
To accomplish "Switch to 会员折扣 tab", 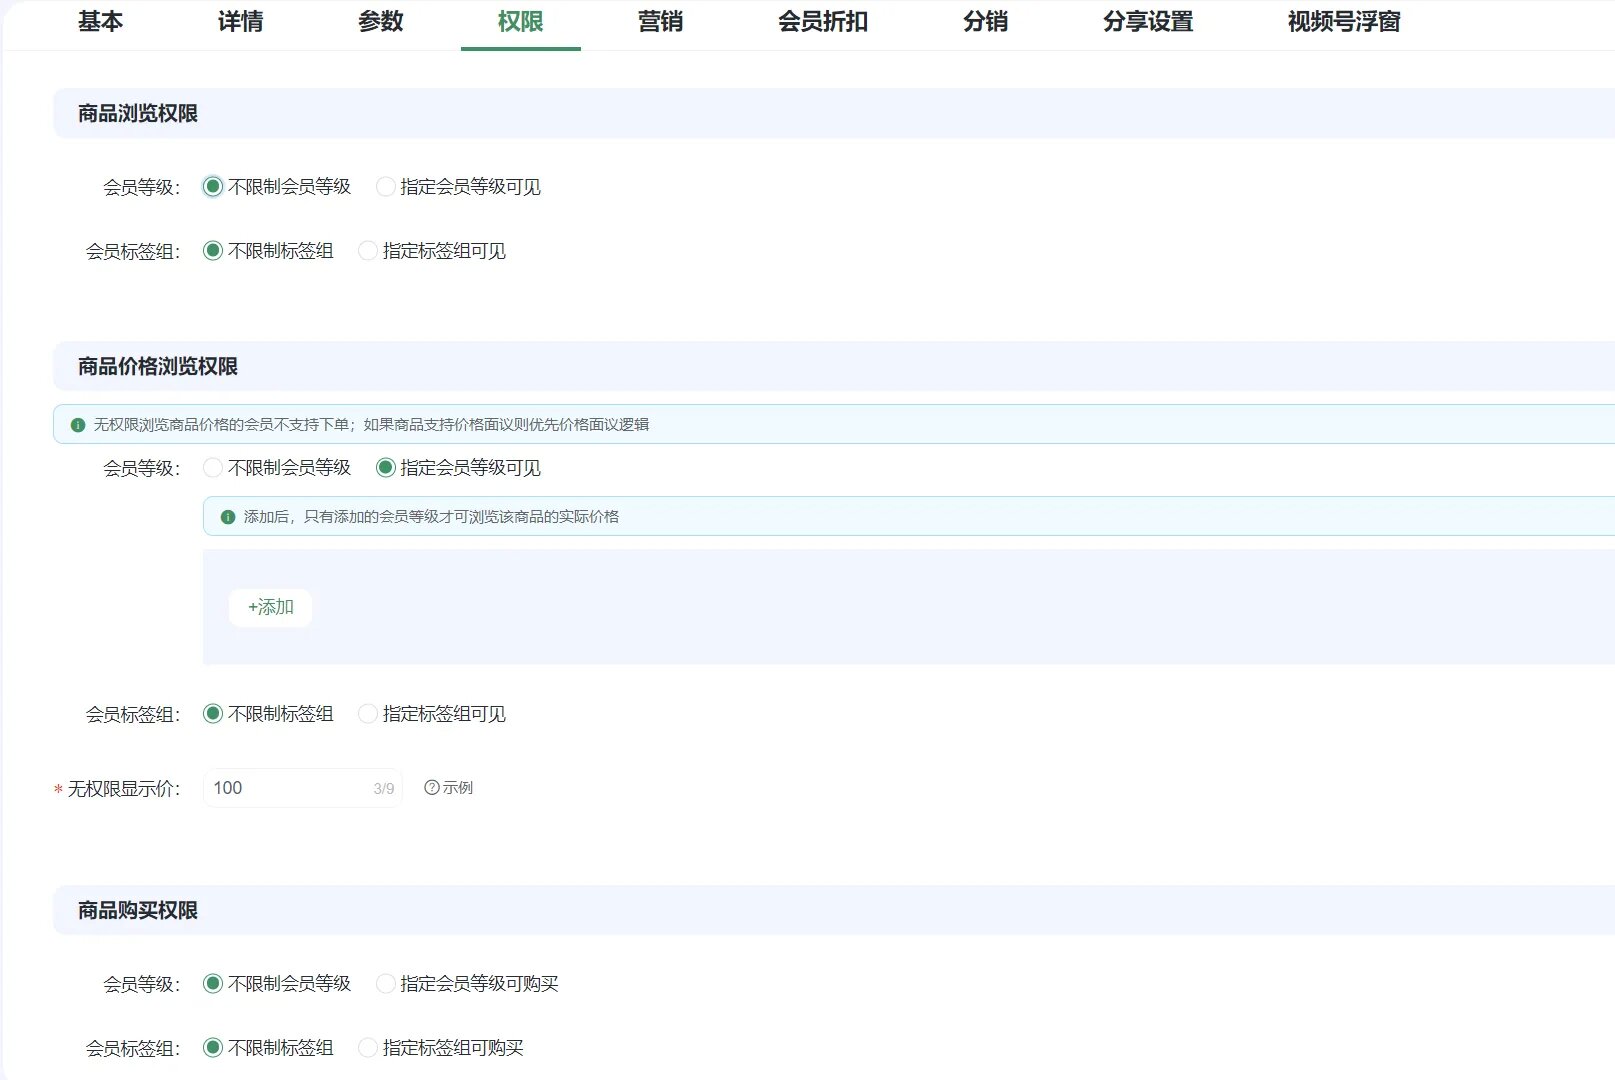I will (x=822, y=22).
